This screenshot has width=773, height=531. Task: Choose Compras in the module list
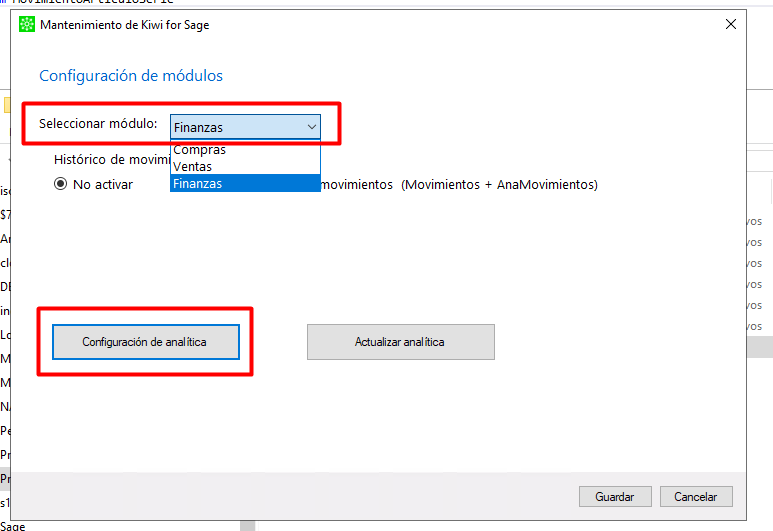(x=245, y=149)
